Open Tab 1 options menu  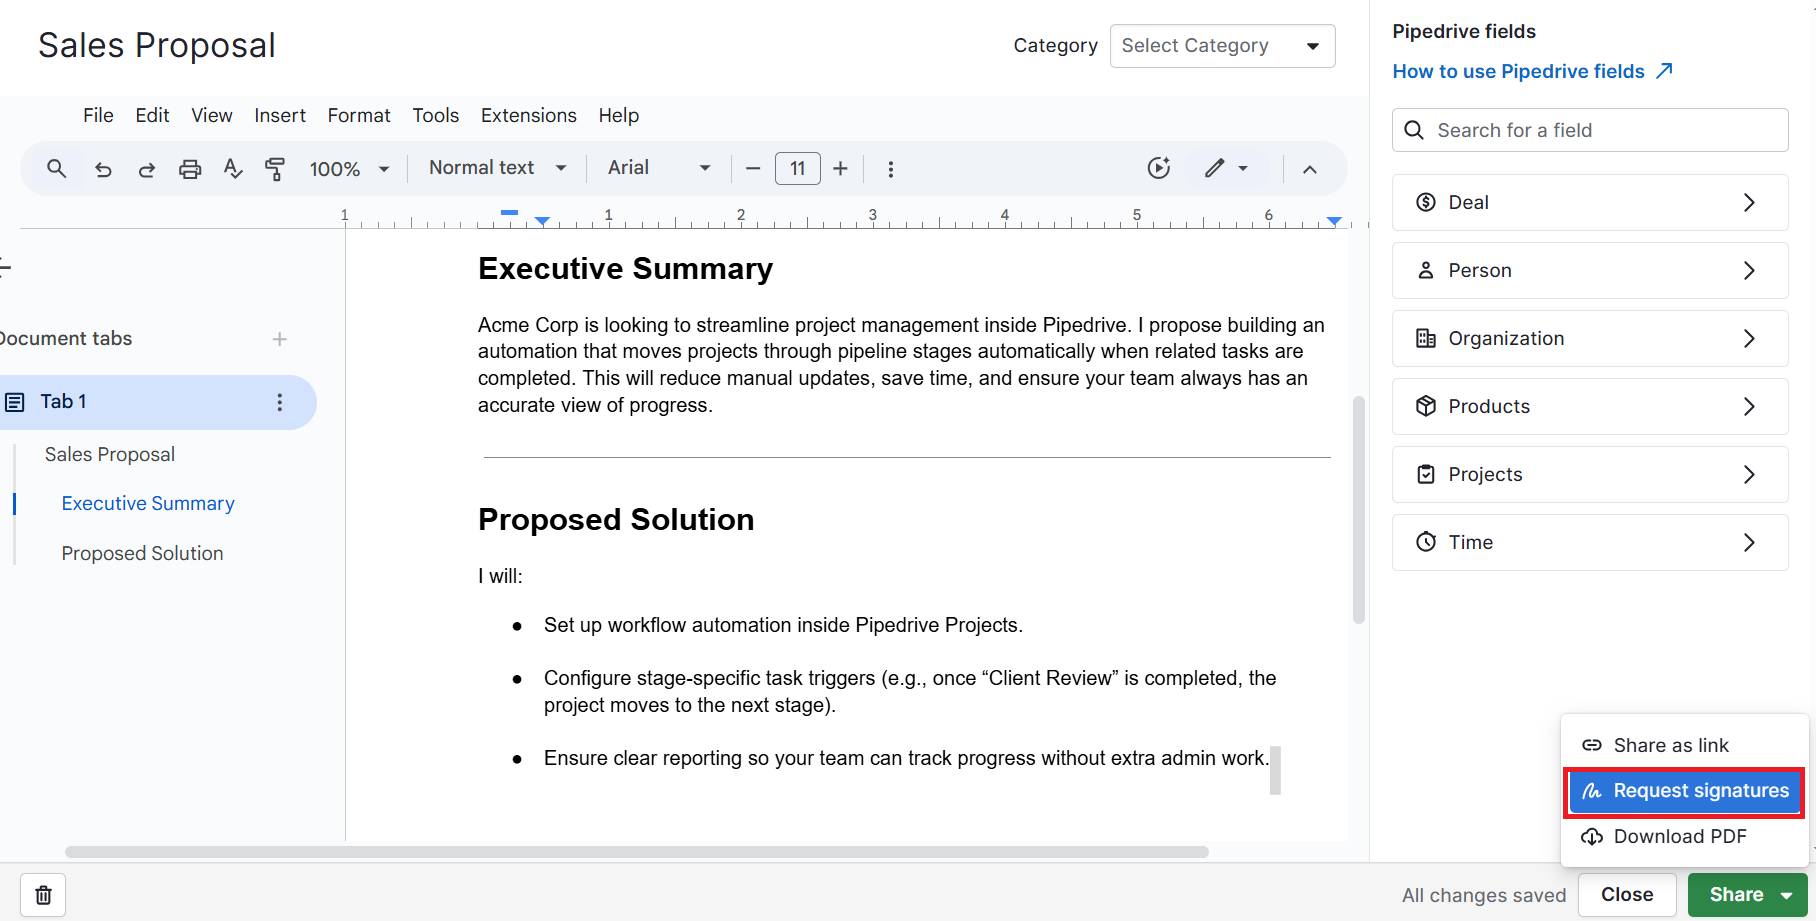pyautogui.click(x=279, y=402)
